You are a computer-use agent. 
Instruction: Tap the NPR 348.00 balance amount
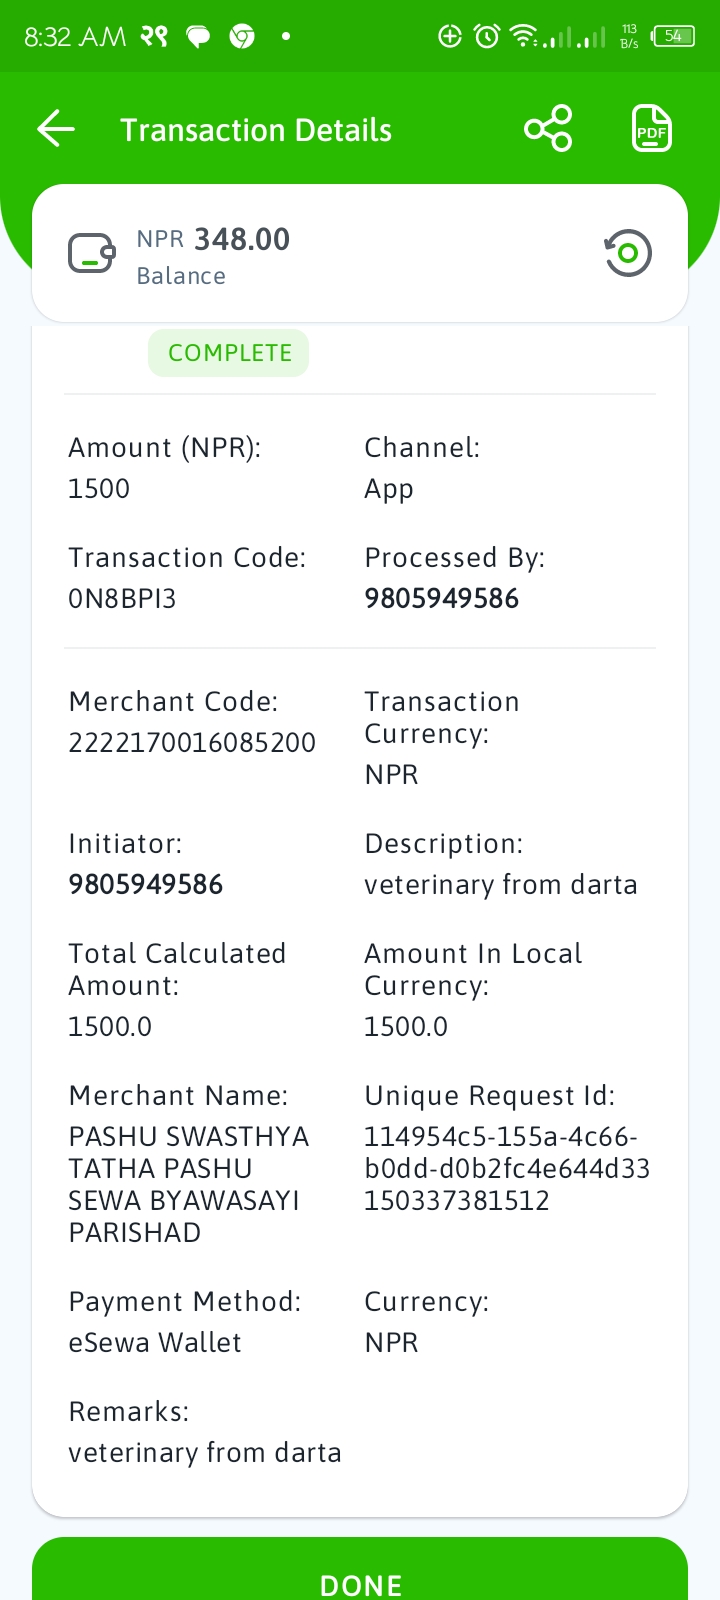click(213, 239)
